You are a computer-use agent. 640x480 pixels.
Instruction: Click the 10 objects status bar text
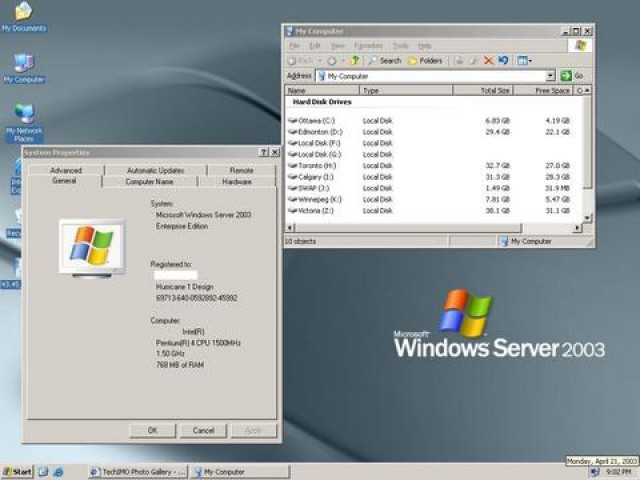coord(300,241)
